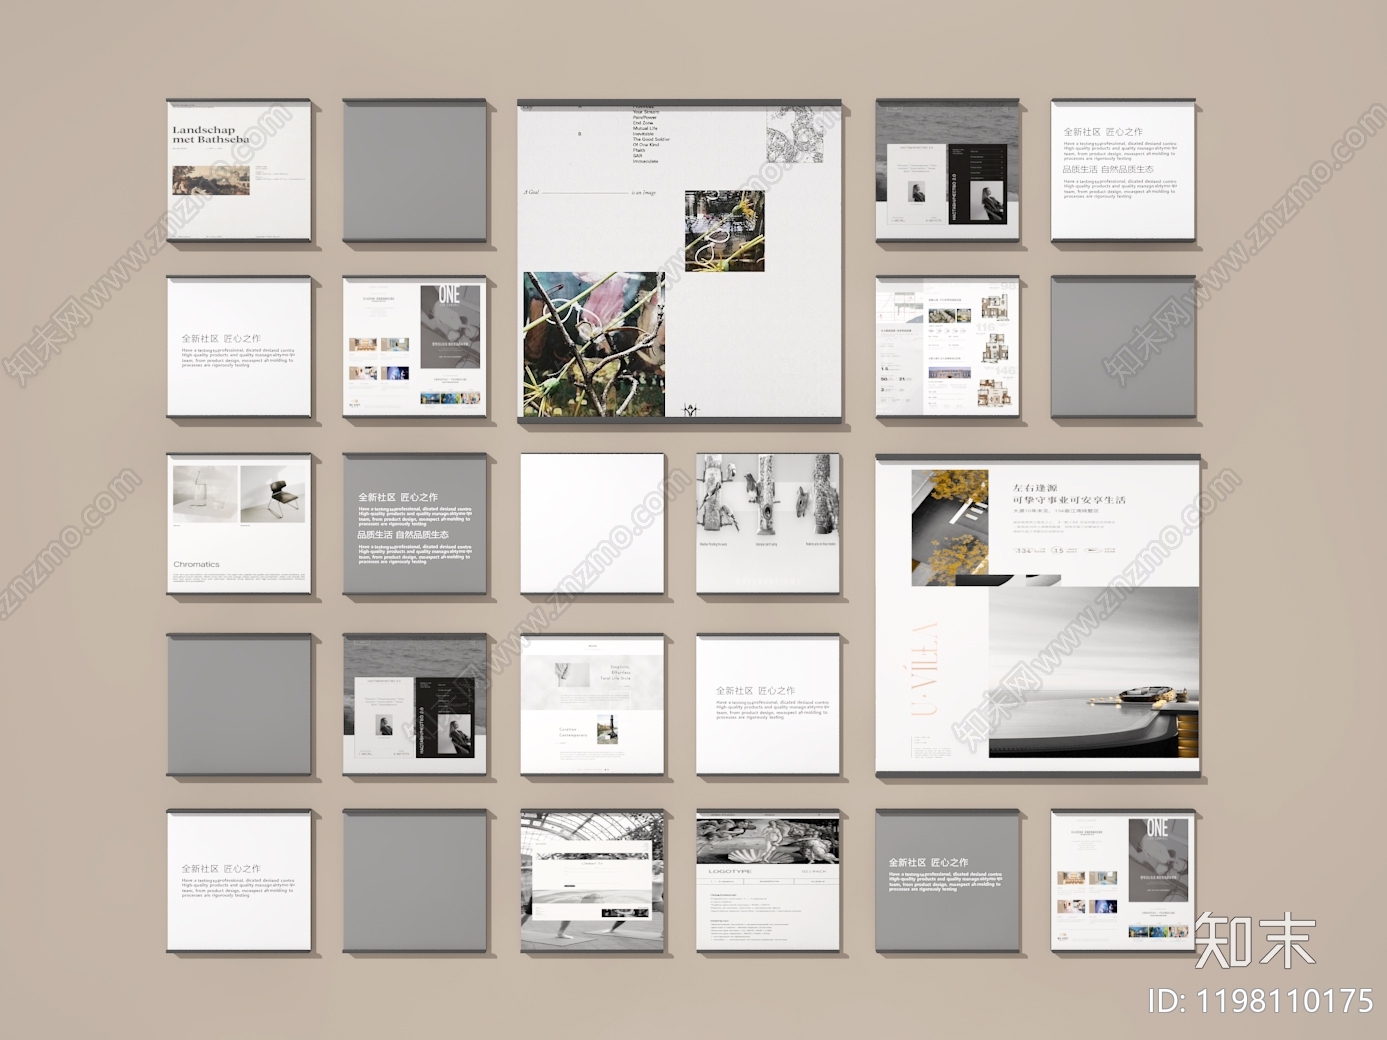Image resolution: width=1387 pixels, height=1040 pixels.
Task: Open the apartment floor plan panel
Action: [x=947, y=347]
